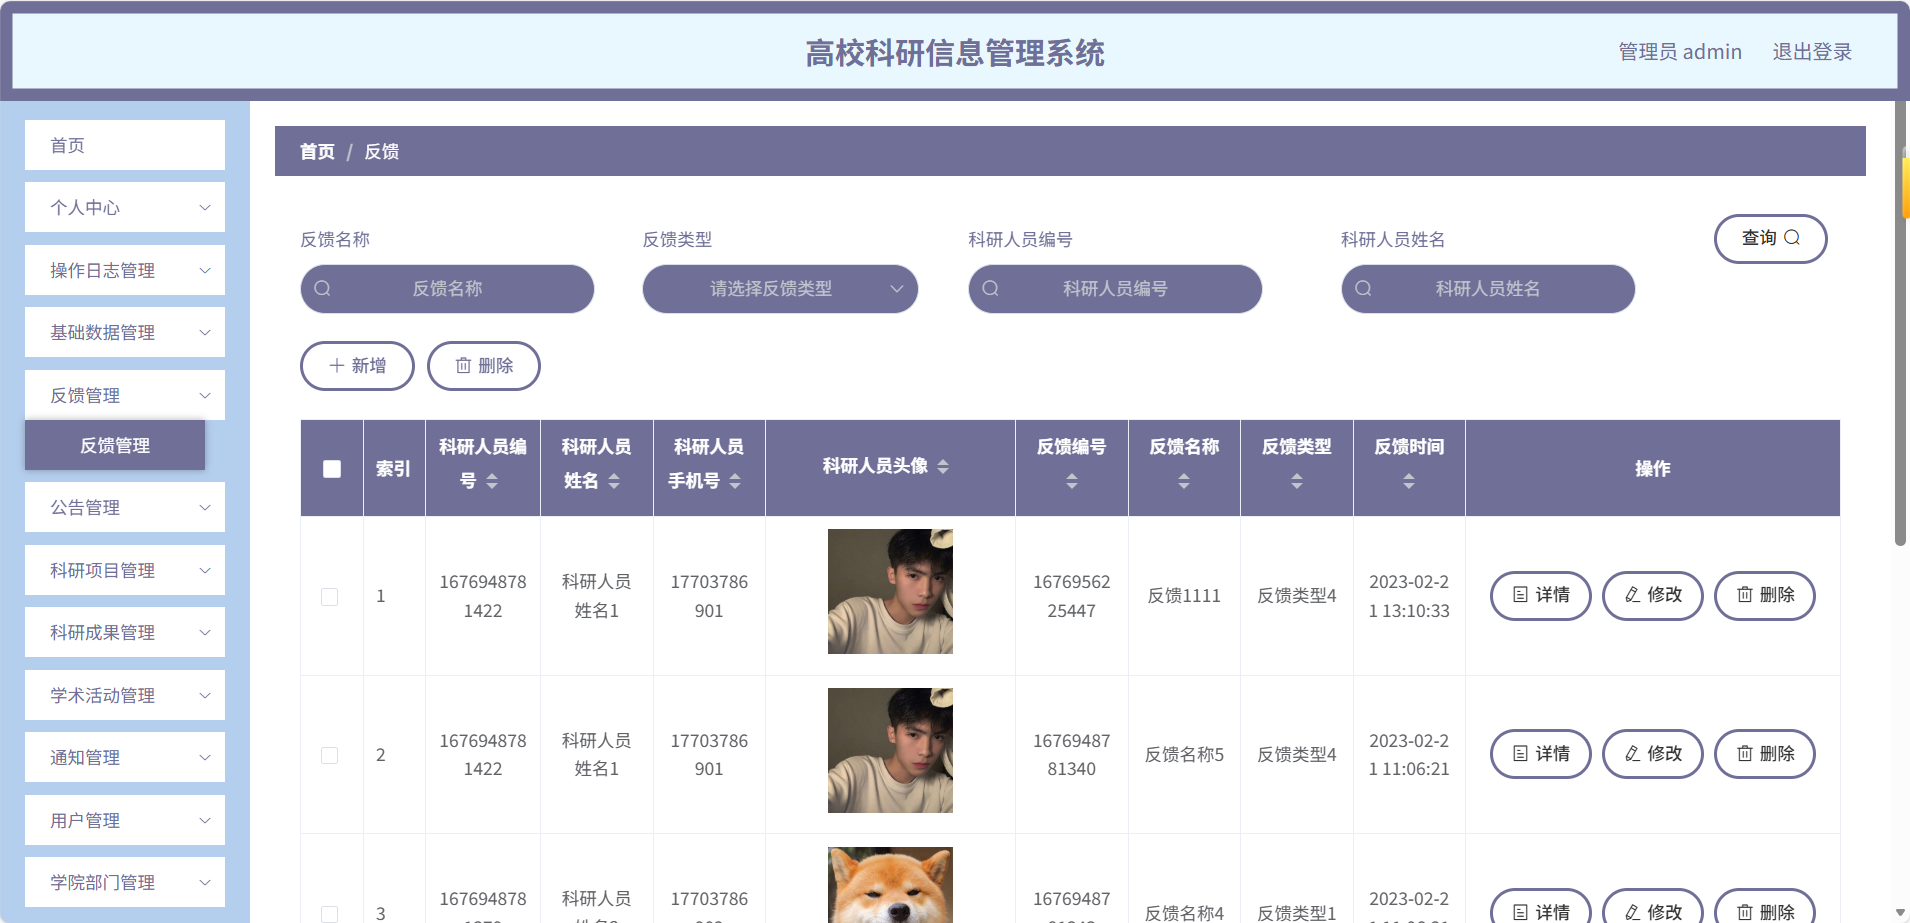The width and height of the screenshot is (1910, 923).
Task: Click the 2023-02-21 13:10:33 time cell
Action: tap(1409, 596)
